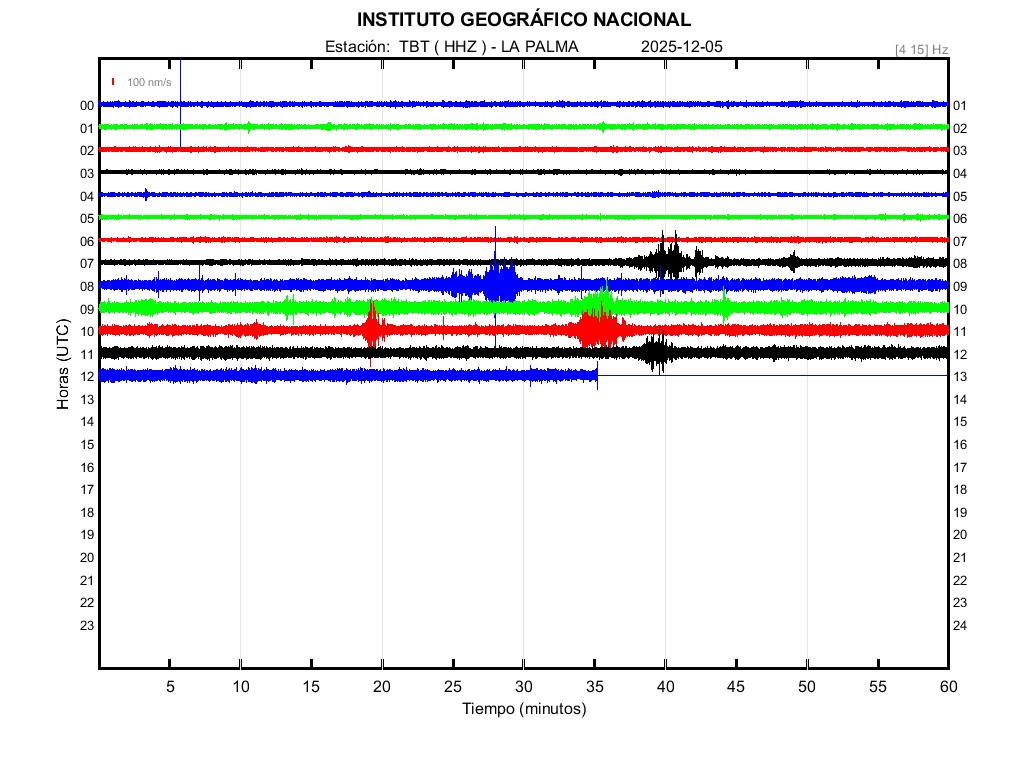
Task: Click where the hour 12 blue signal ends
Action: click(597, 376)
